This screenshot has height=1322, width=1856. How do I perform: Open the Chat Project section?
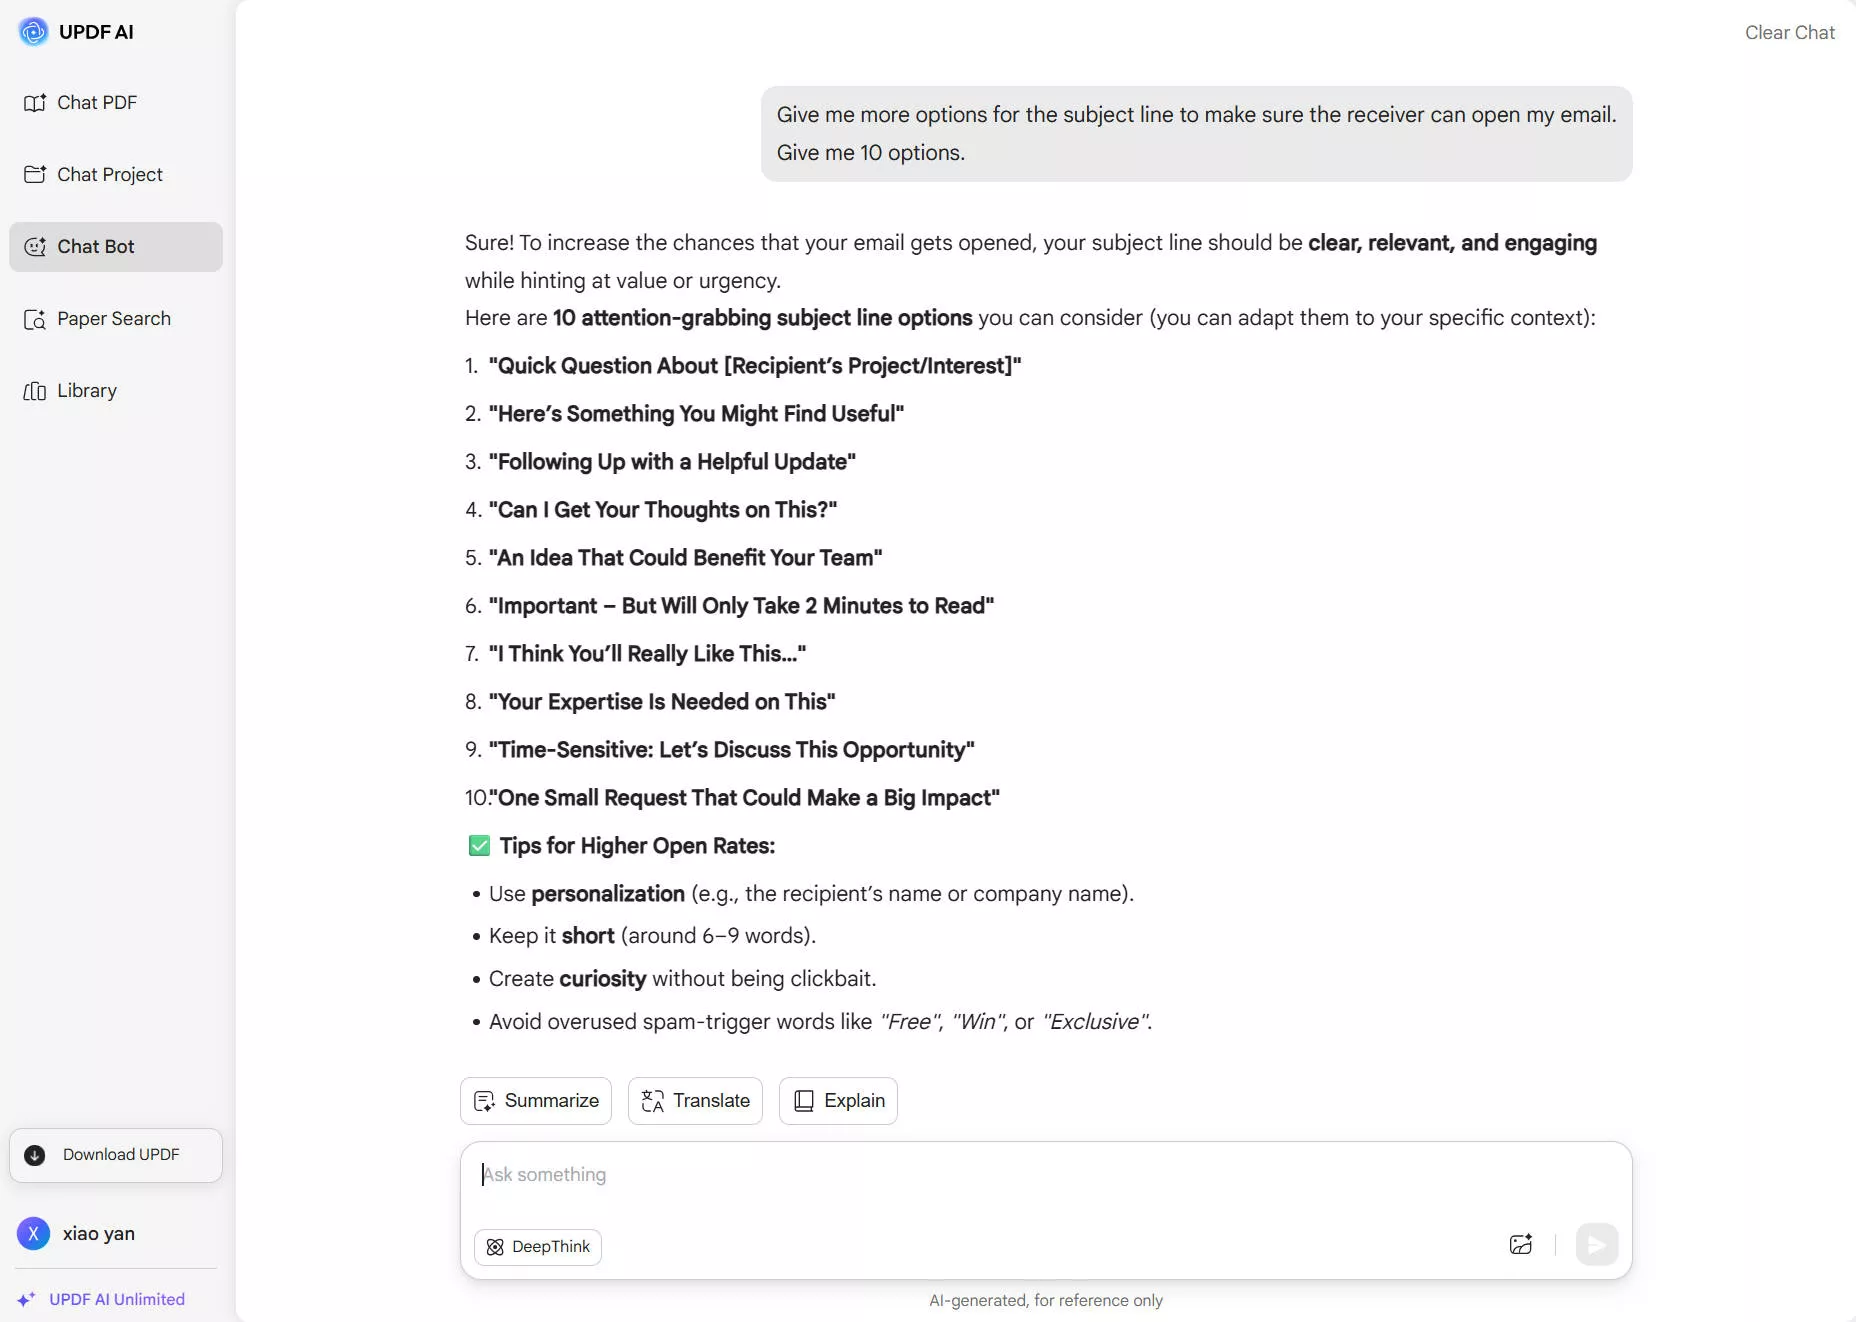[x=109, y=175]
